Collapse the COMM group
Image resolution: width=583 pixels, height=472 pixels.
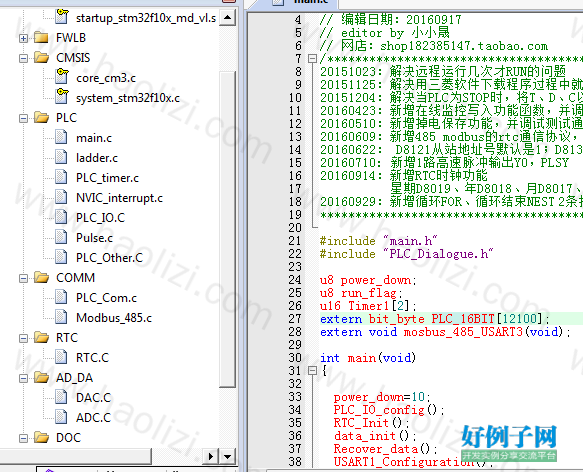point(23,278)
